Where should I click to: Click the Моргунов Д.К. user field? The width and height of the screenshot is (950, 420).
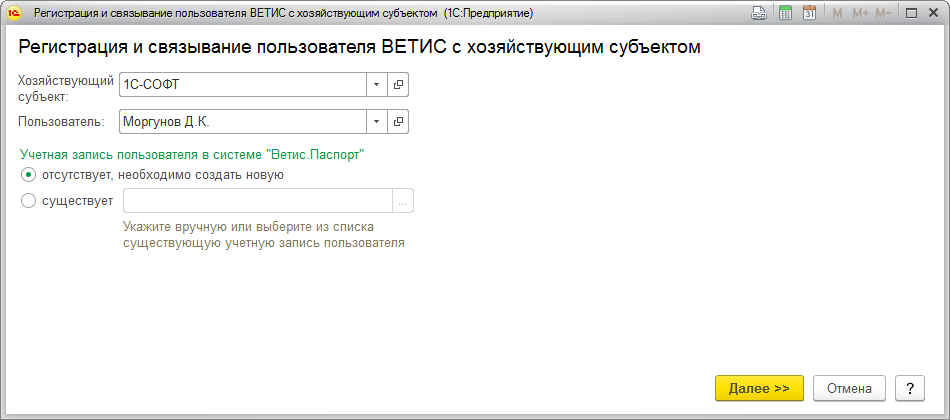[243, 121]
